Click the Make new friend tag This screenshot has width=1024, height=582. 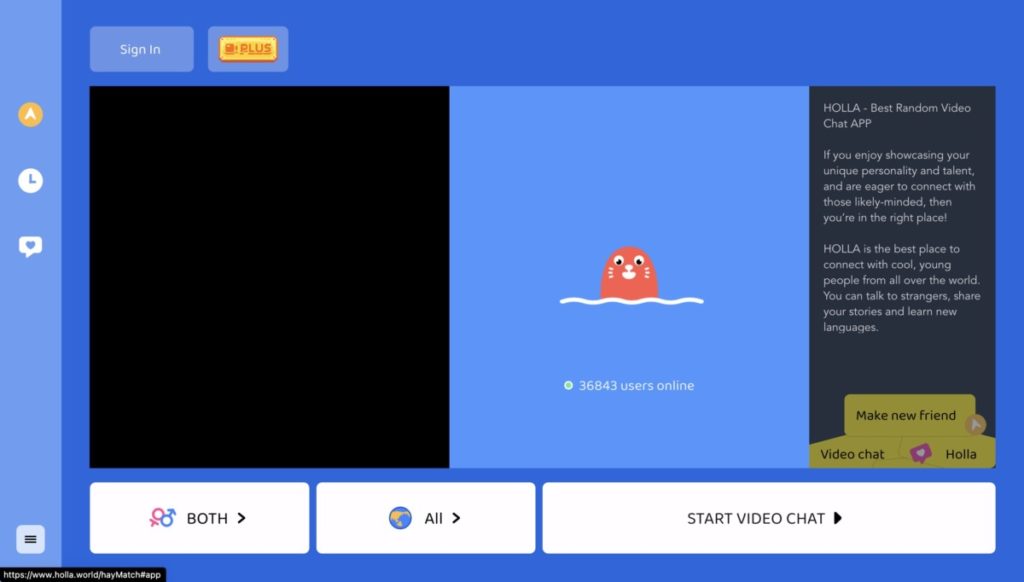point(909,415)
